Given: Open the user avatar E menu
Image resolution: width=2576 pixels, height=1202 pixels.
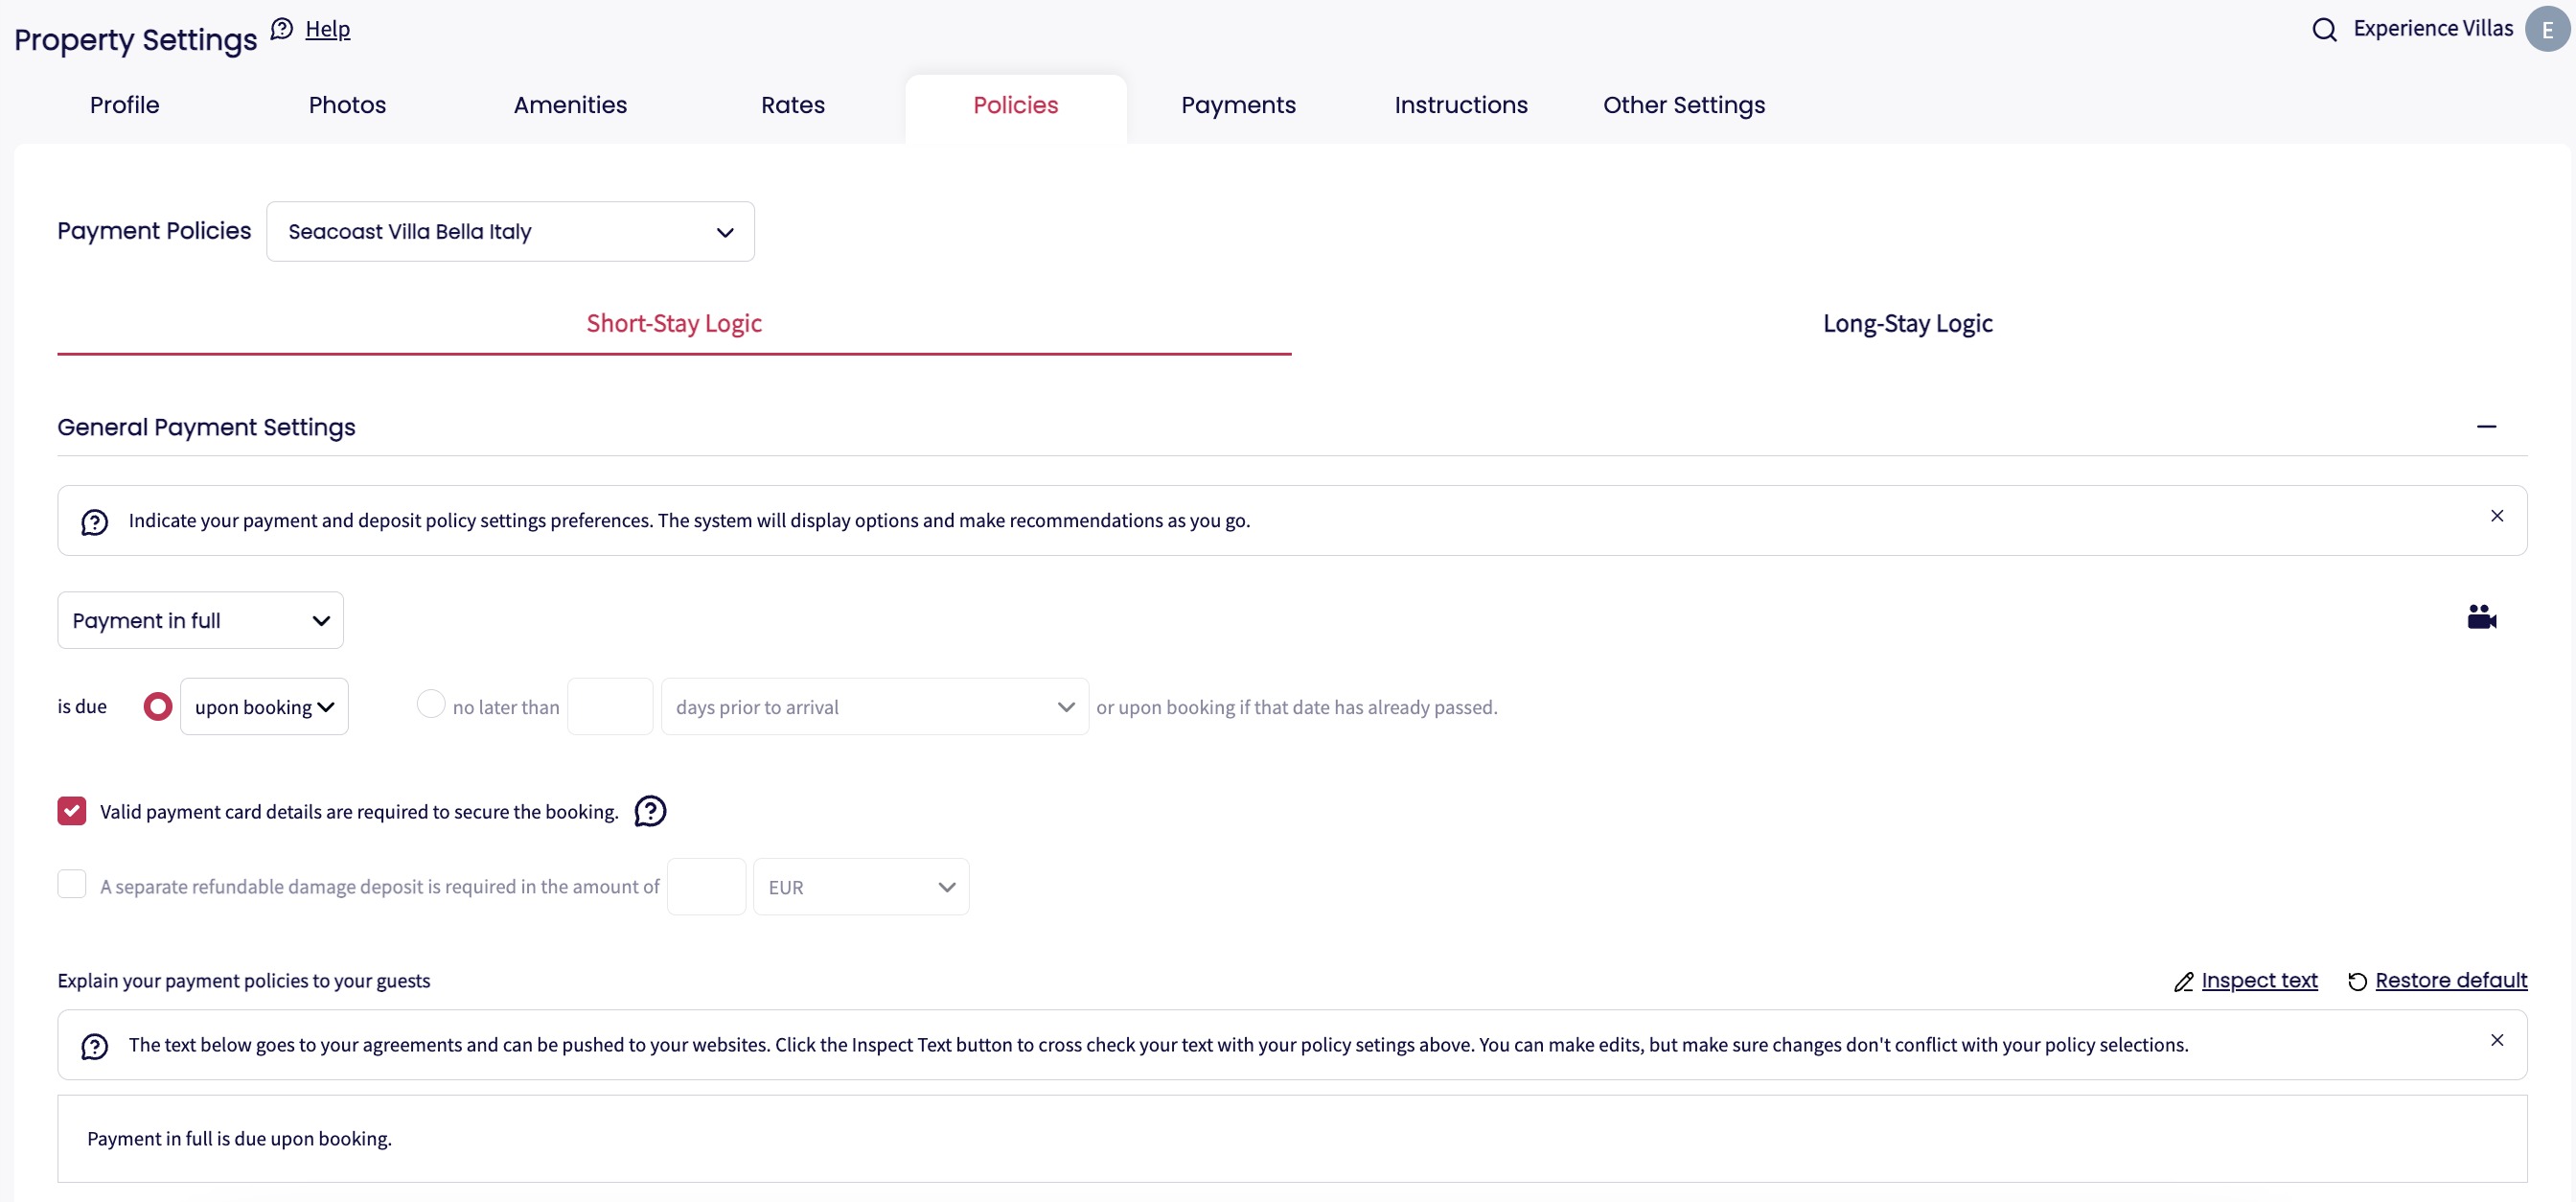Looking at the screenshot, I should click(2546, 29).
